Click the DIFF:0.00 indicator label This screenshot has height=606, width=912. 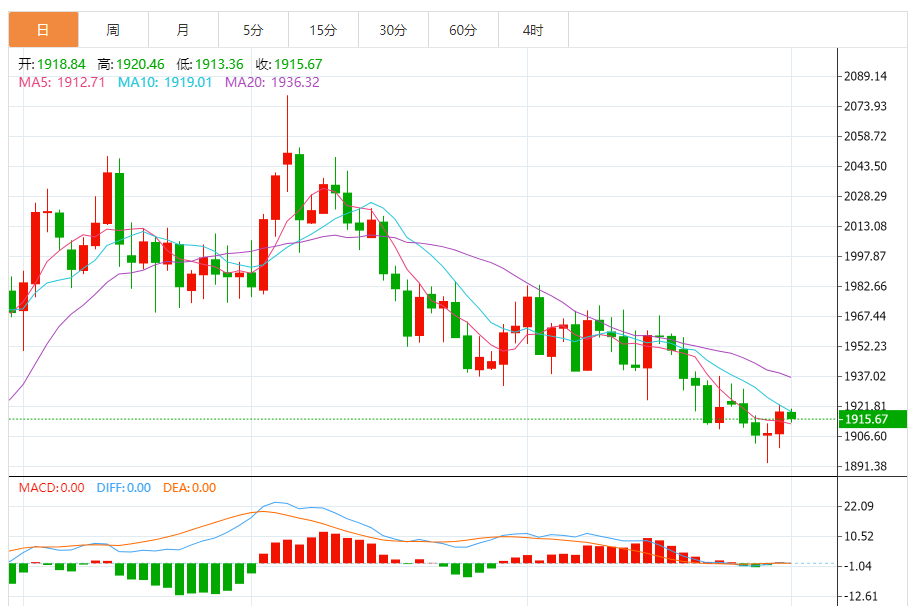point(123,487)
